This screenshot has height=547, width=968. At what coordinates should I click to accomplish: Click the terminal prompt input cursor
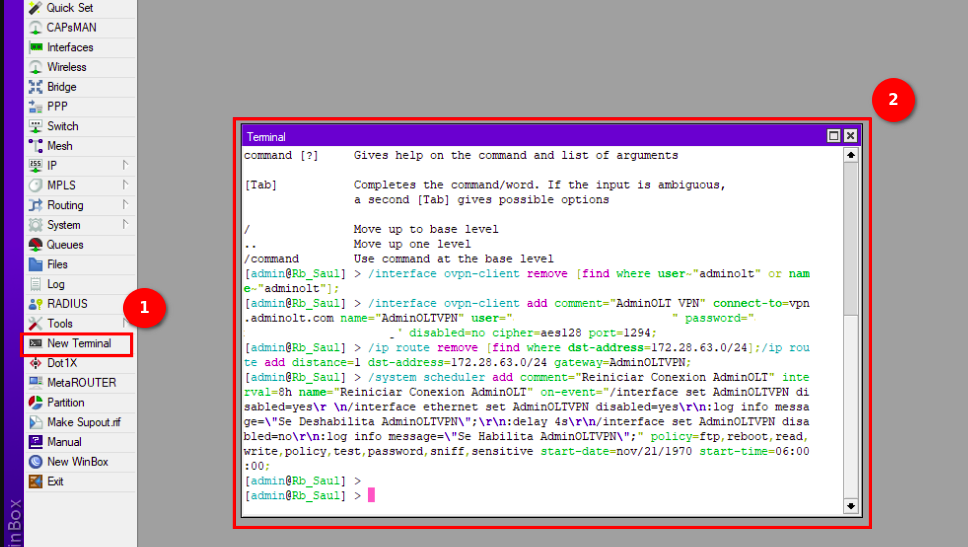(371, 495)
